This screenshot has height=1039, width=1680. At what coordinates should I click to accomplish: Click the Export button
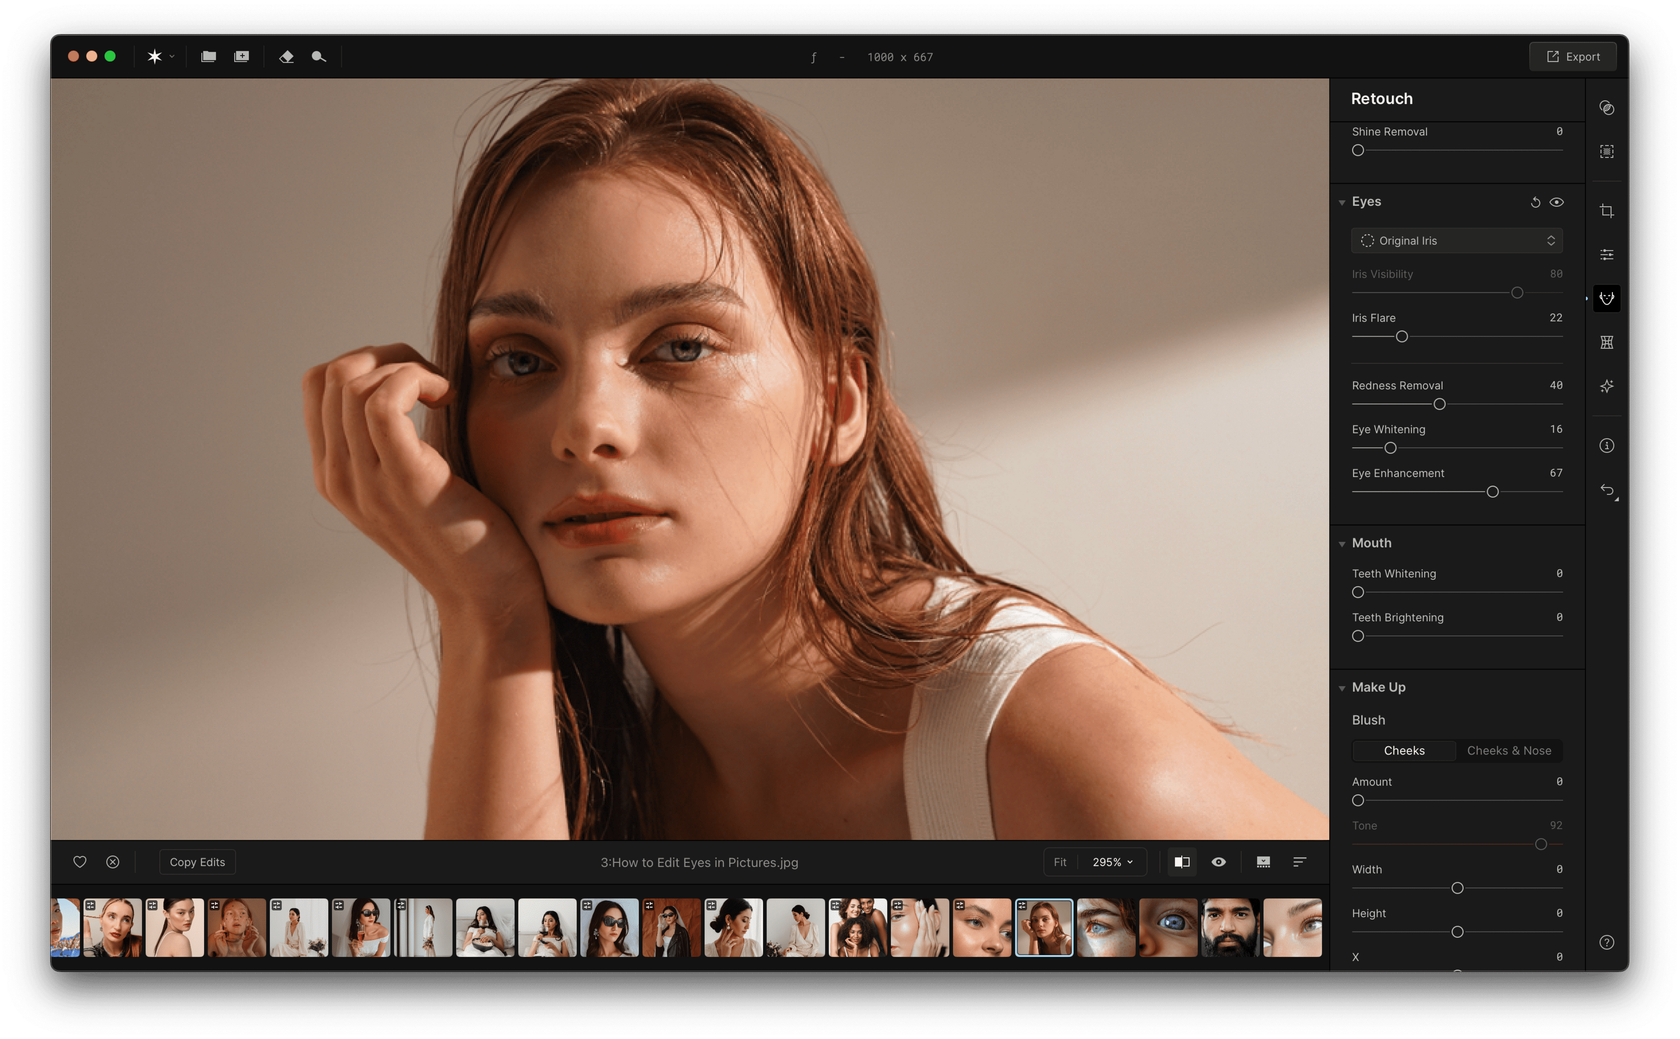pyautogui.click(x=1573, y=56)
